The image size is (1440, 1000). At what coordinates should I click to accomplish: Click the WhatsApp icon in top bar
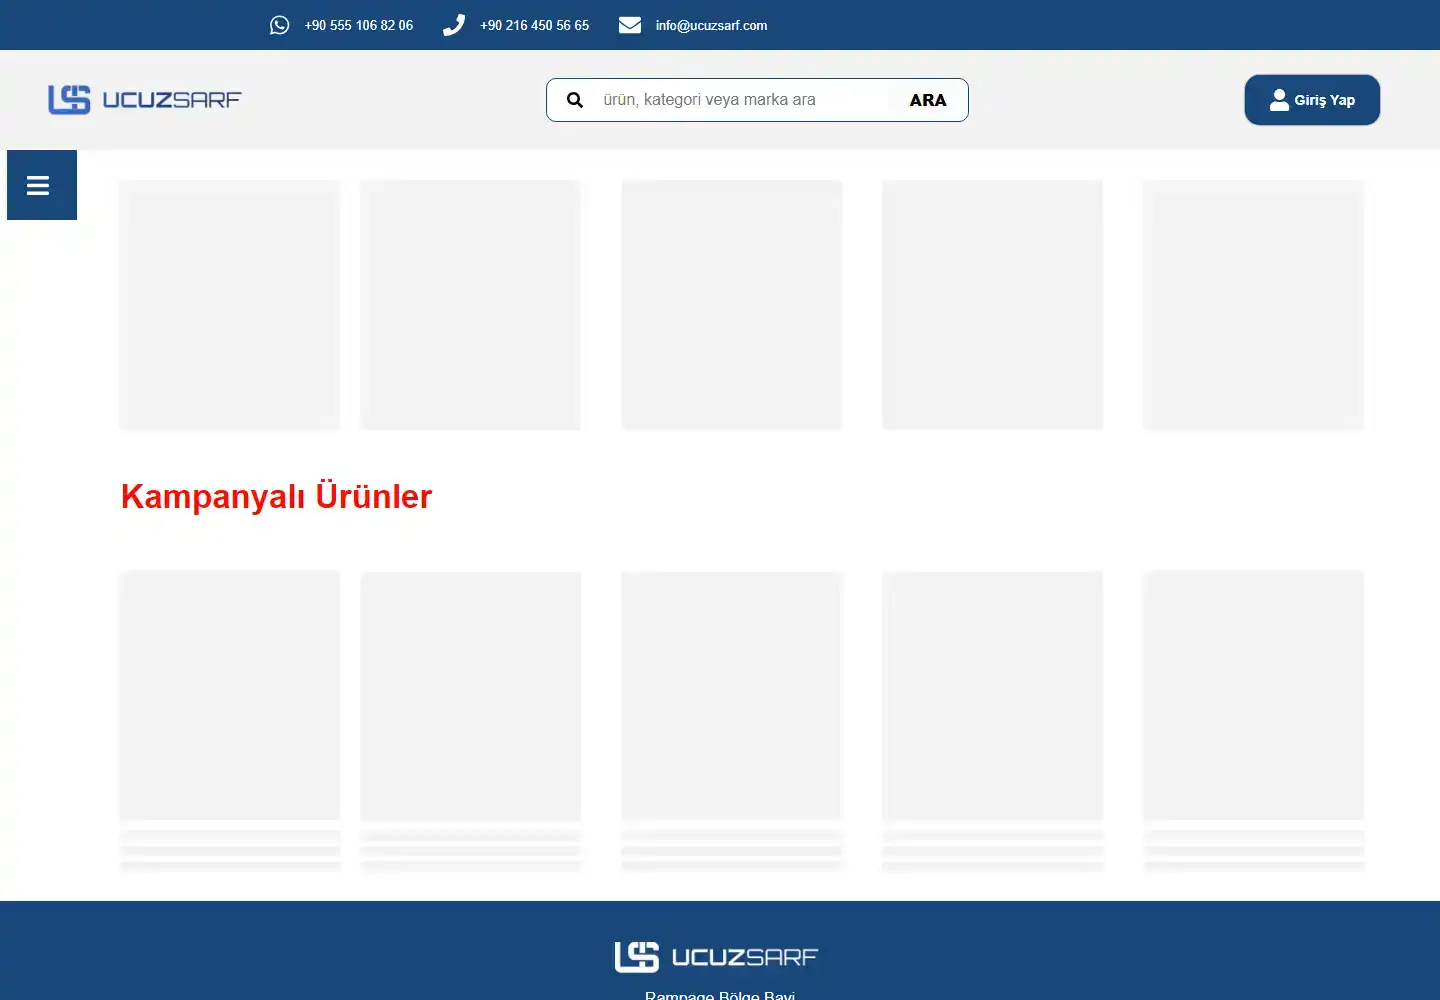(x=279, y=25)
